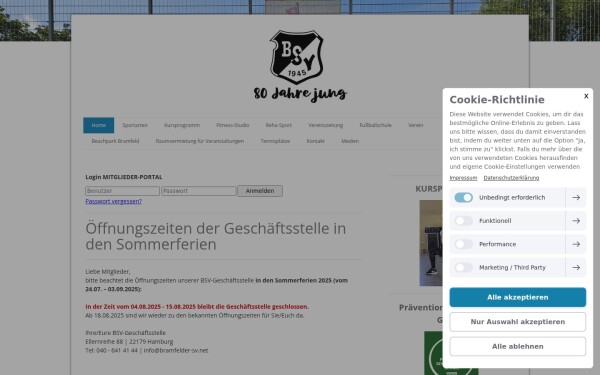
Task: Open the Vereinszeitung menu item
Action: tap(325, 125)
